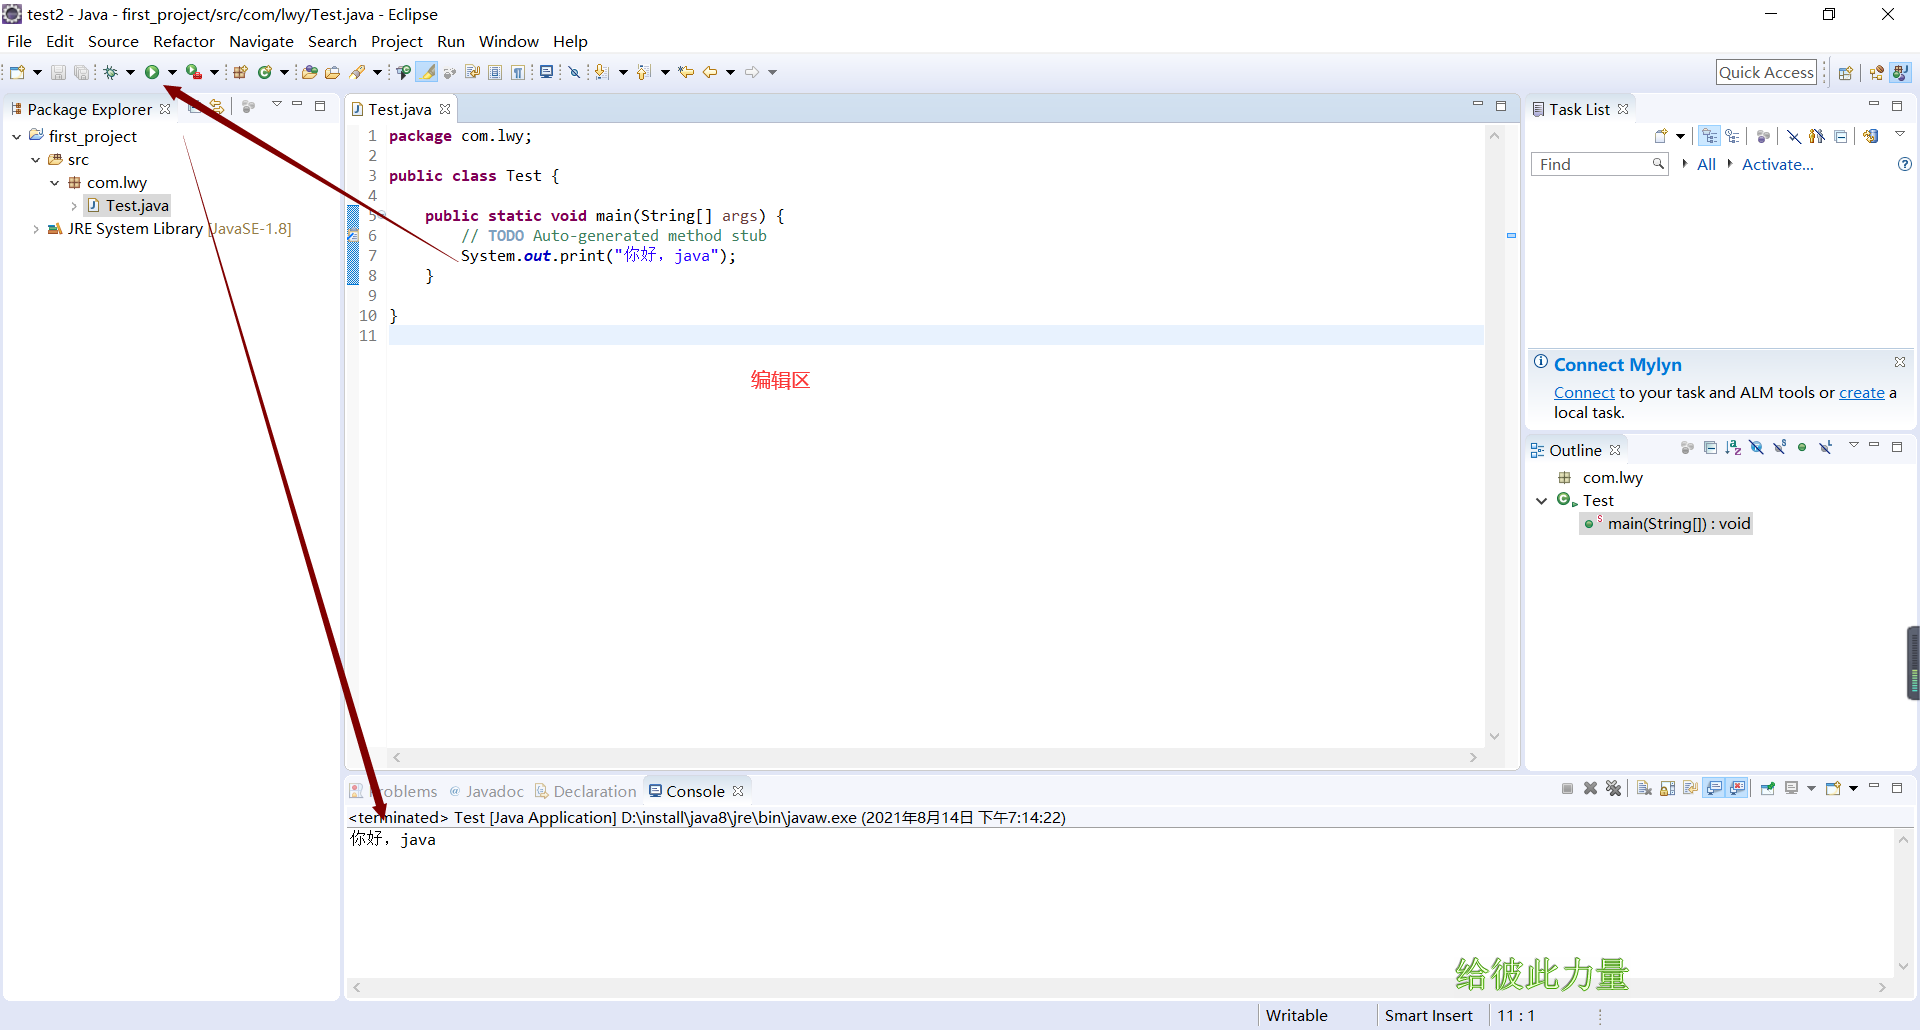
Task: Select the Test.java editor tab
Action: [400, 109]
